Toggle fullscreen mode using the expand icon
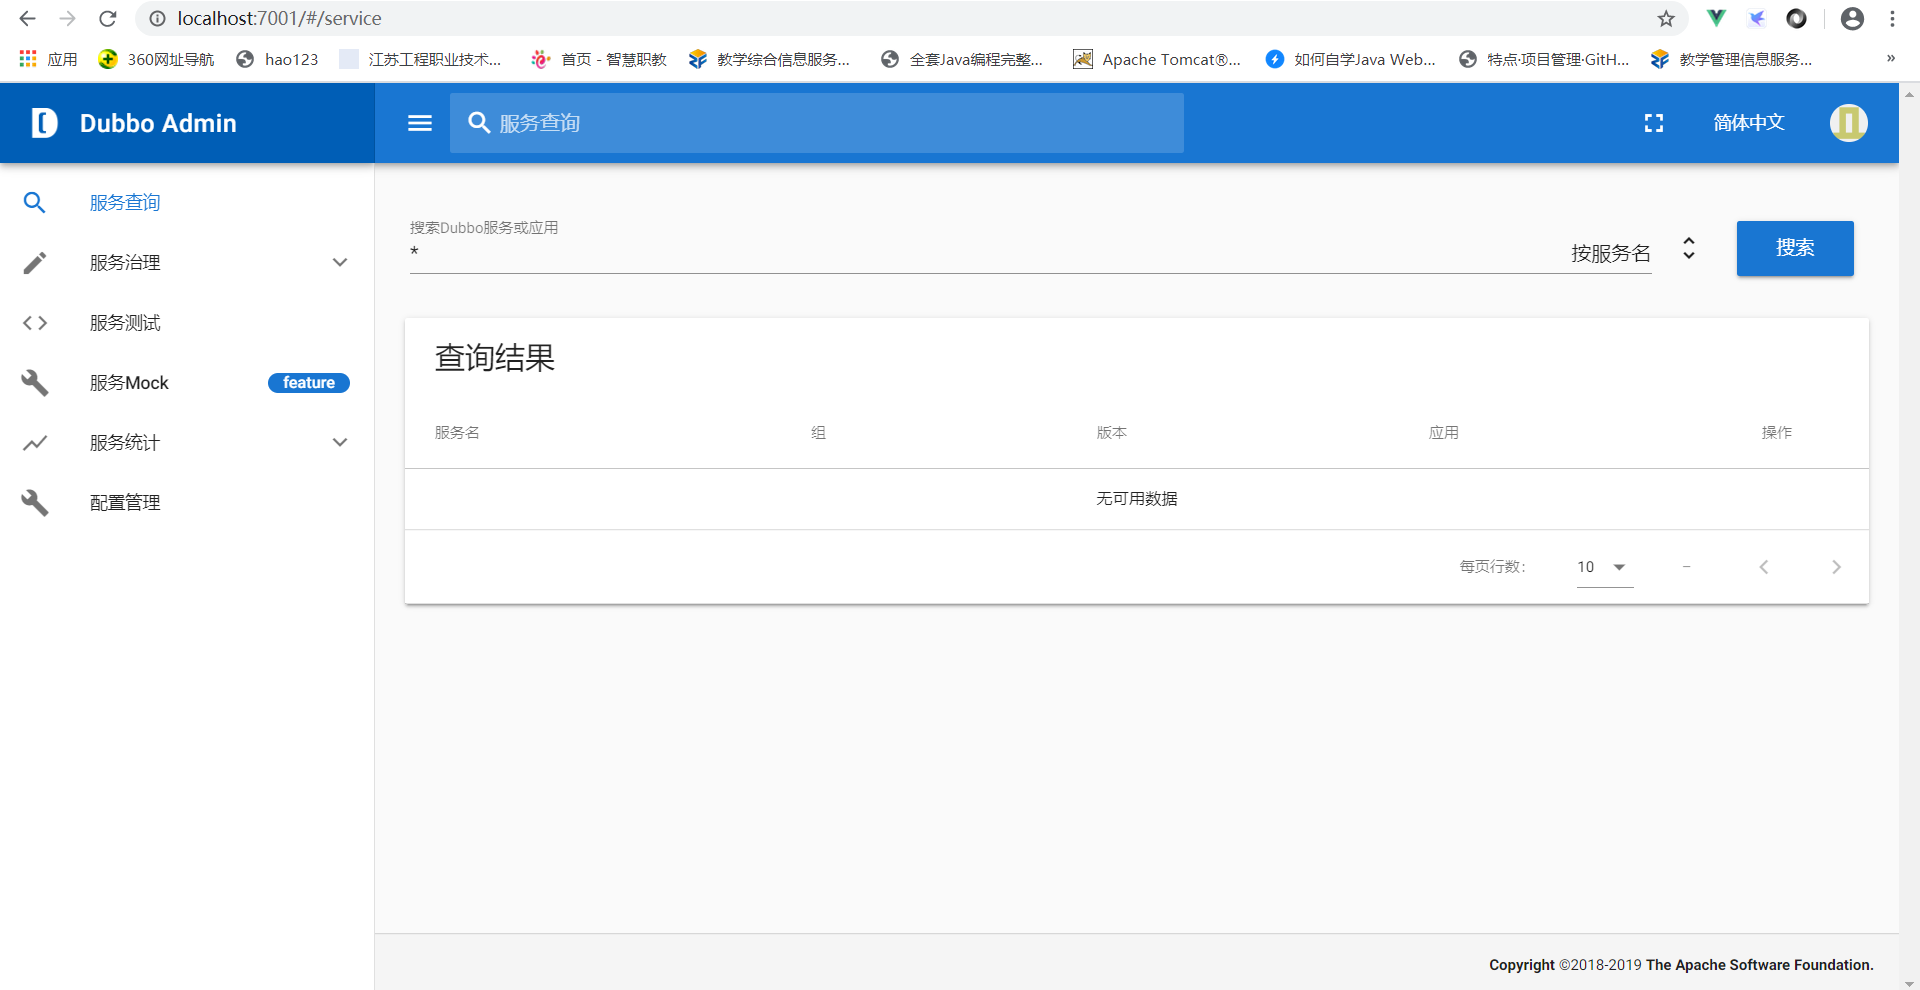 [1654, 123]
